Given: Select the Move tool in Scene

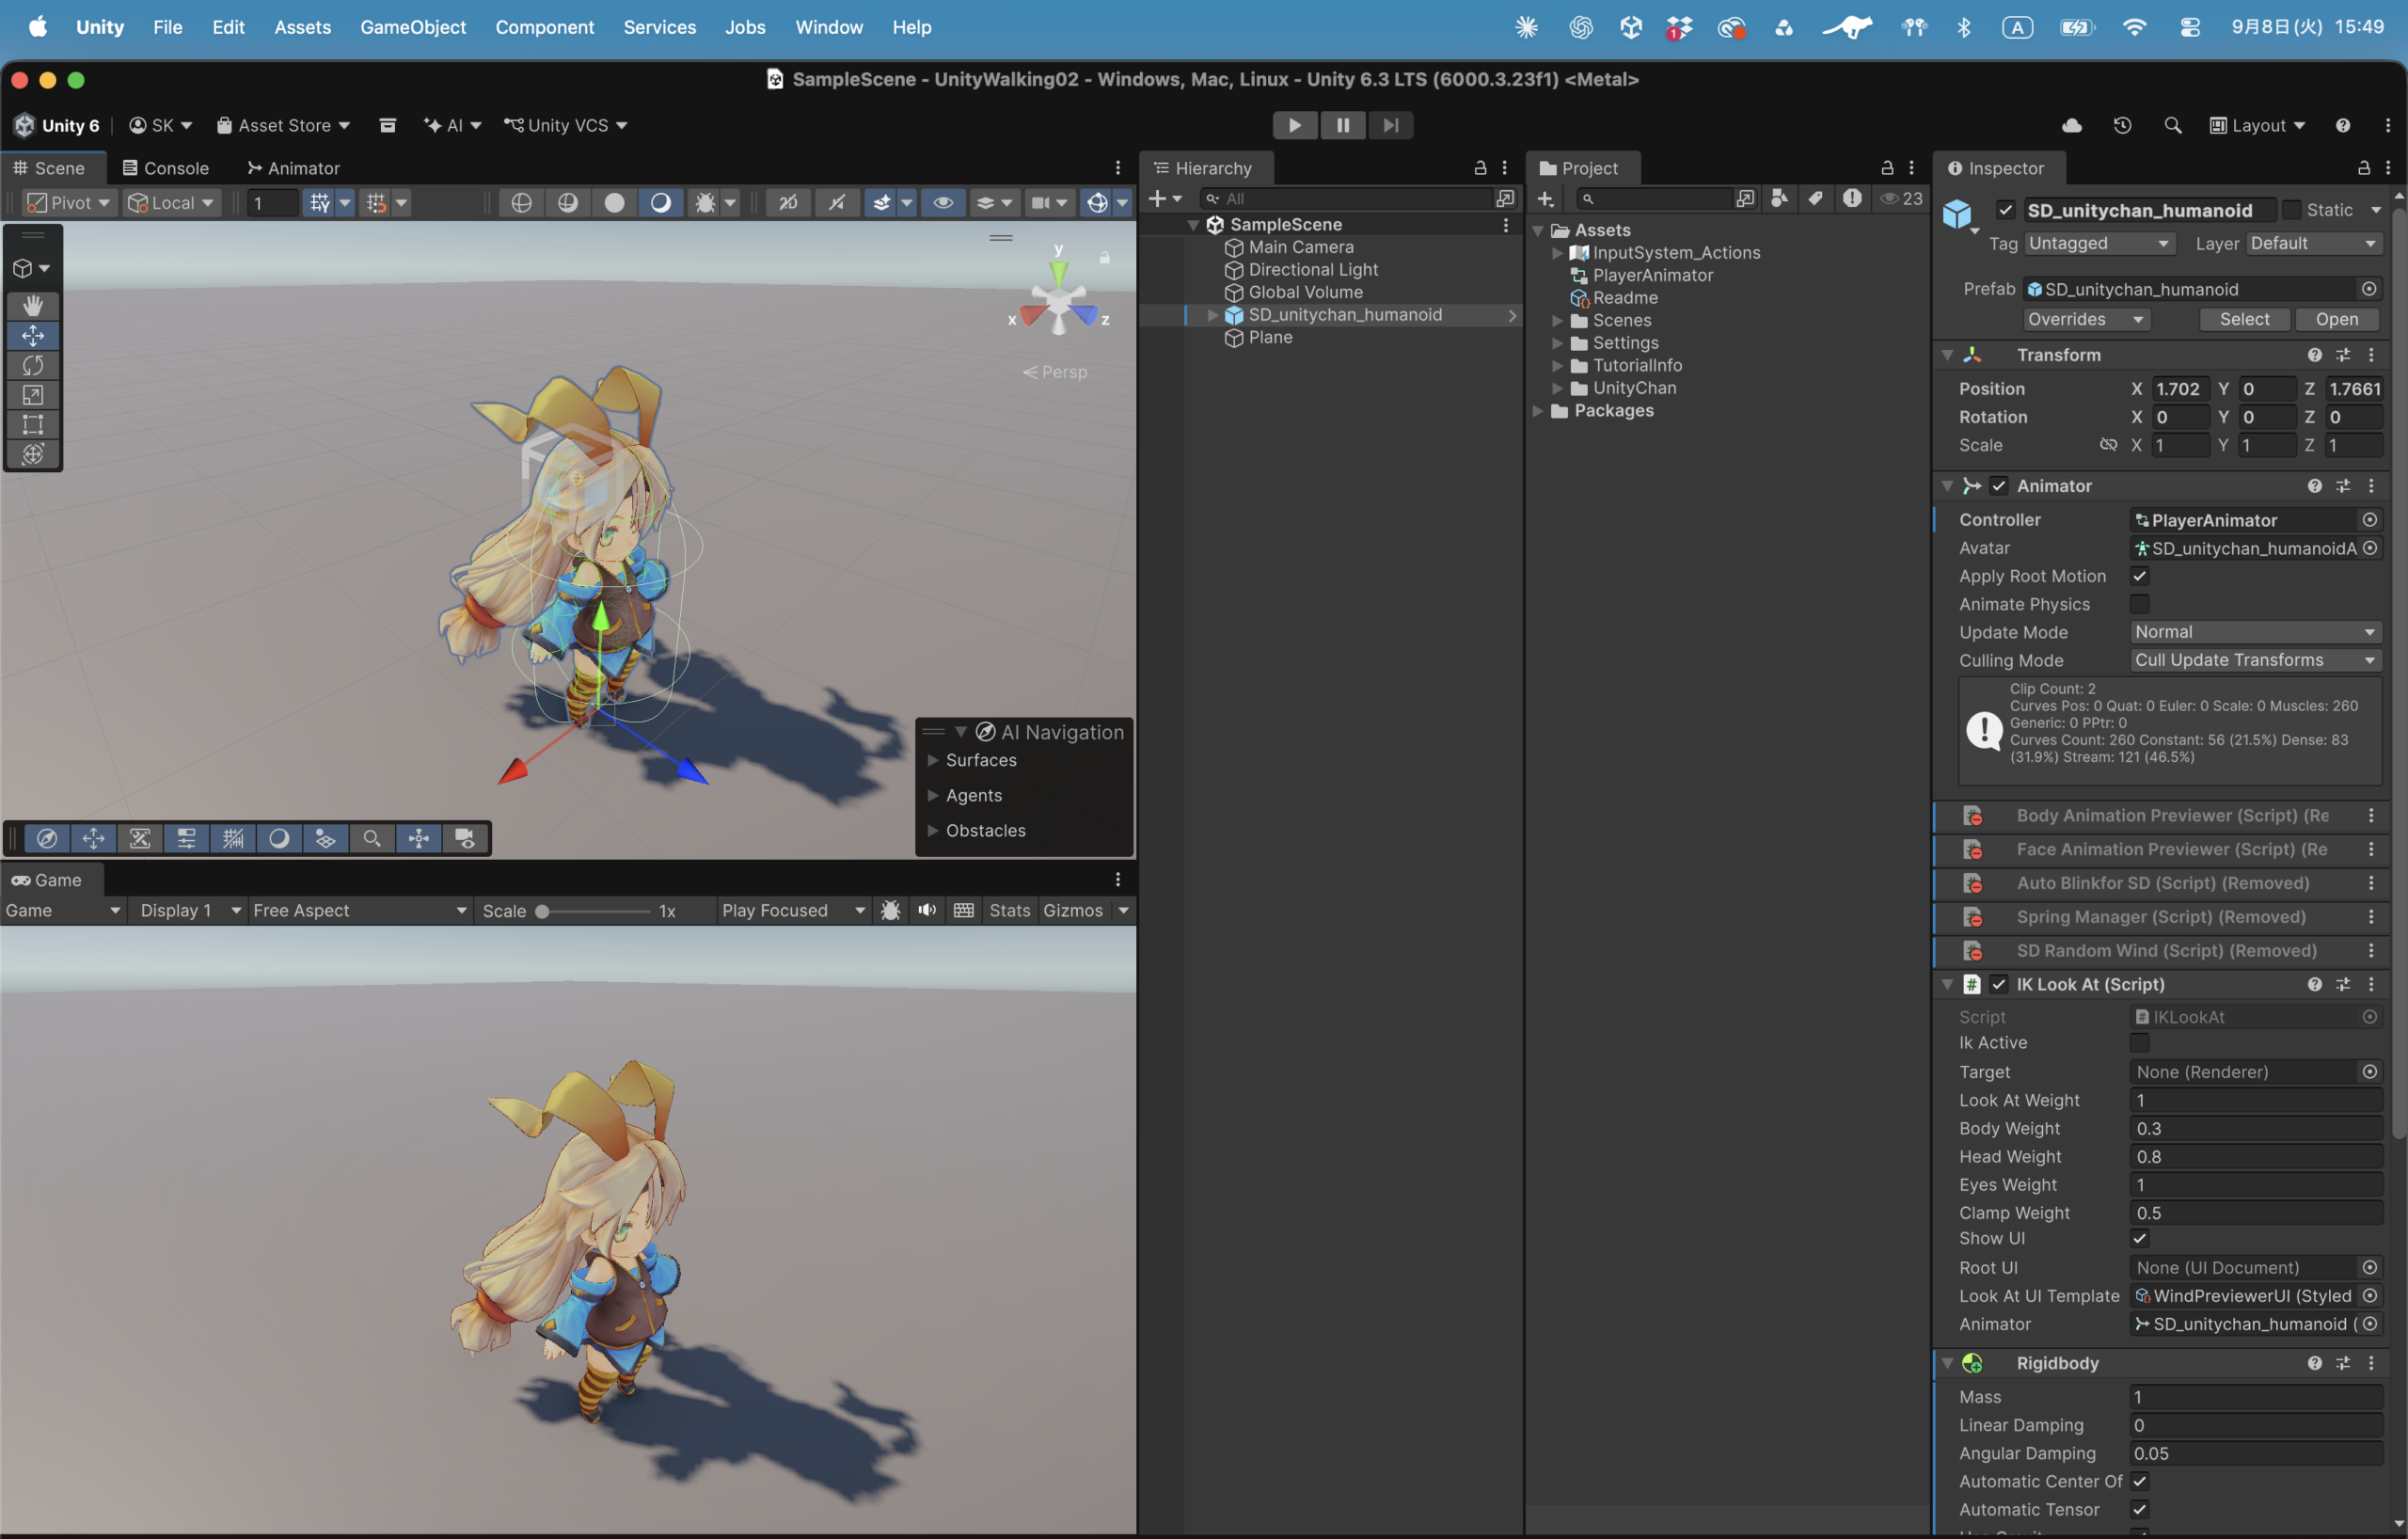Looking at the screenshot, I should click(x=33, y=335).
